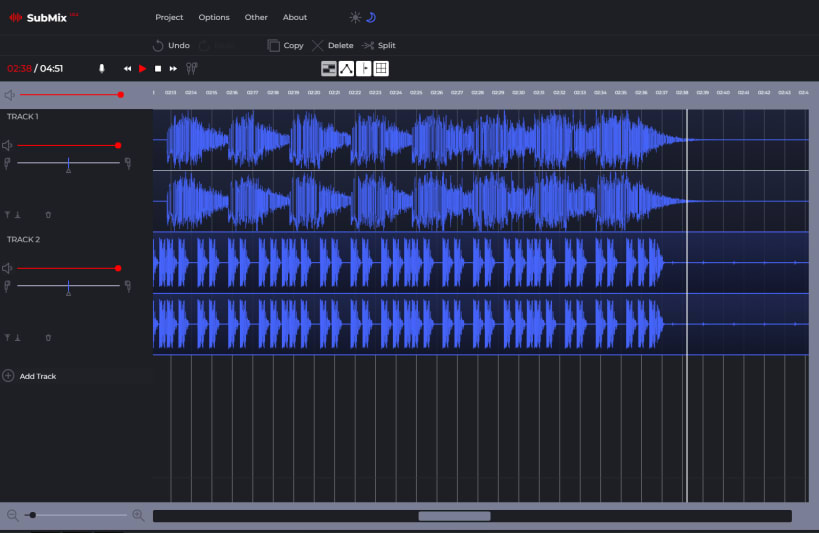Click the zoom in magnifier icon
819x533 pixels.
pyautogui.click(x=138, y=515)
